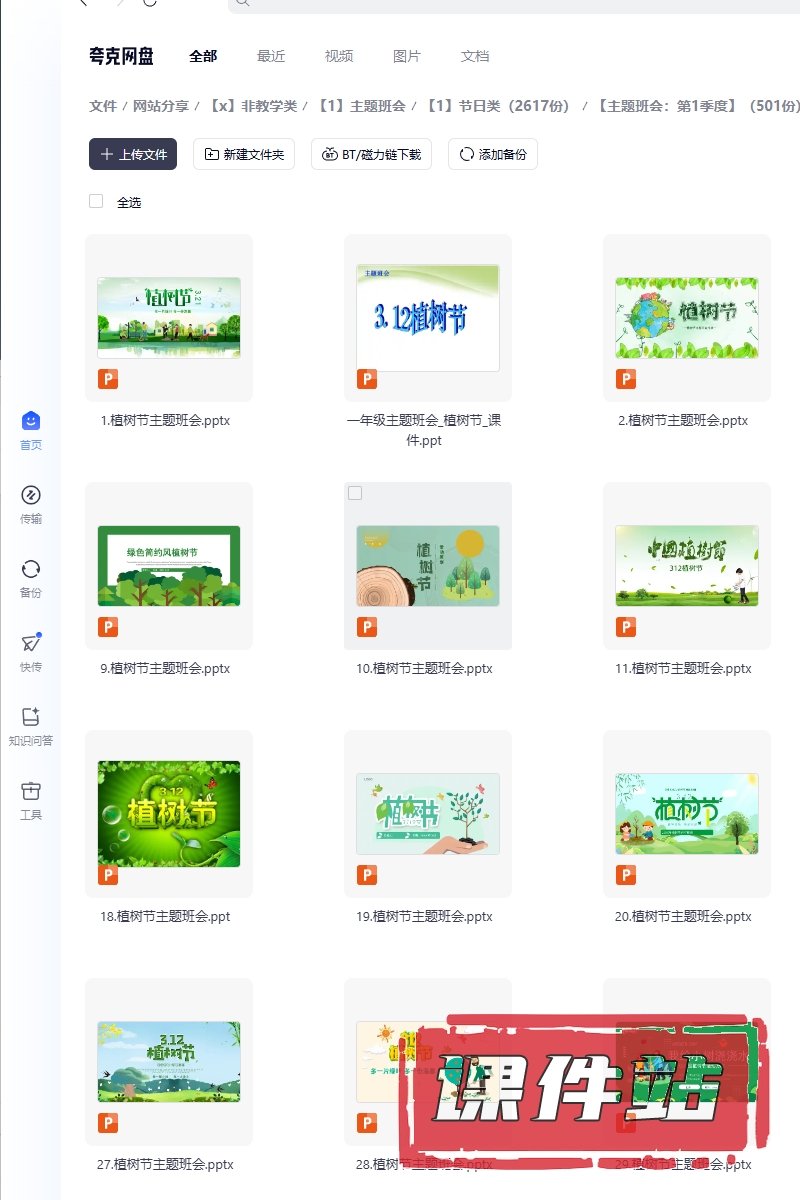Toggle the 全选 select-all checkbox
This screenshot has width=800, height=1200.
coord(96,201)
